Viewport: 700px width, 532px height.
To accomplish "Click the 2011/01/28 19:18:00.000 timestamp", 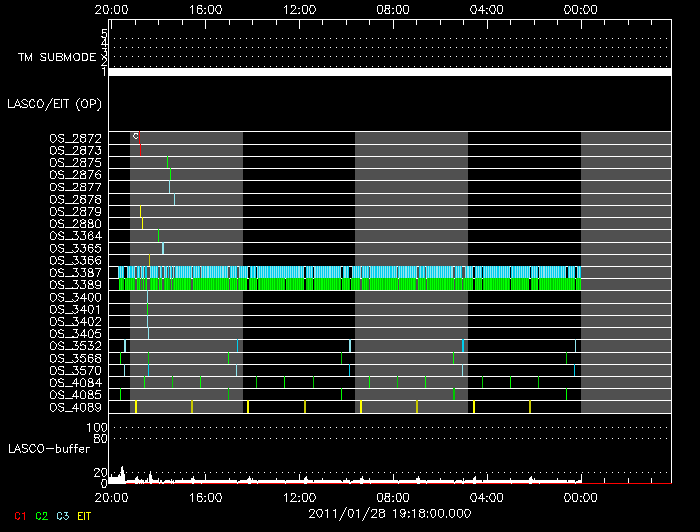I will tap(389, 512).
